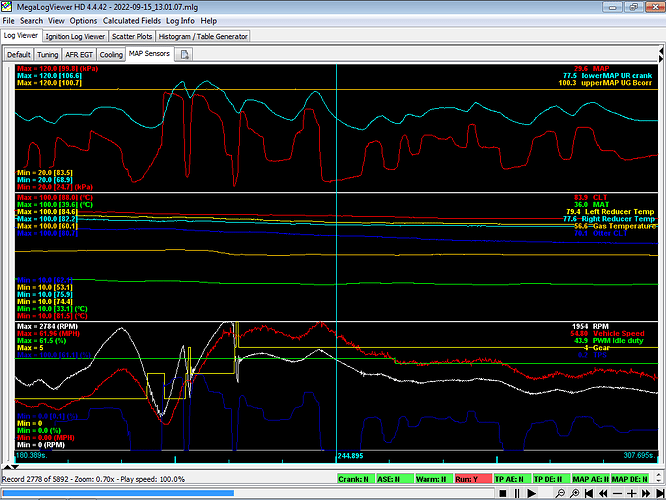The height and width of the screenshot is (500, 666).
Task: Click the Gear field label
Action: [x=601, y=348]
